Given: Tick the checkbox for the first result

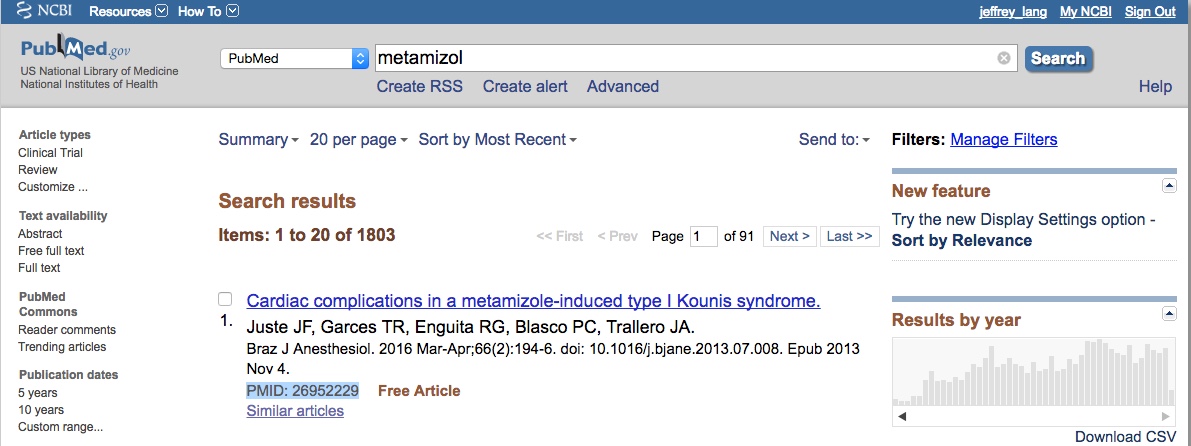Looking at the screenshot, I should coord(225,299).
